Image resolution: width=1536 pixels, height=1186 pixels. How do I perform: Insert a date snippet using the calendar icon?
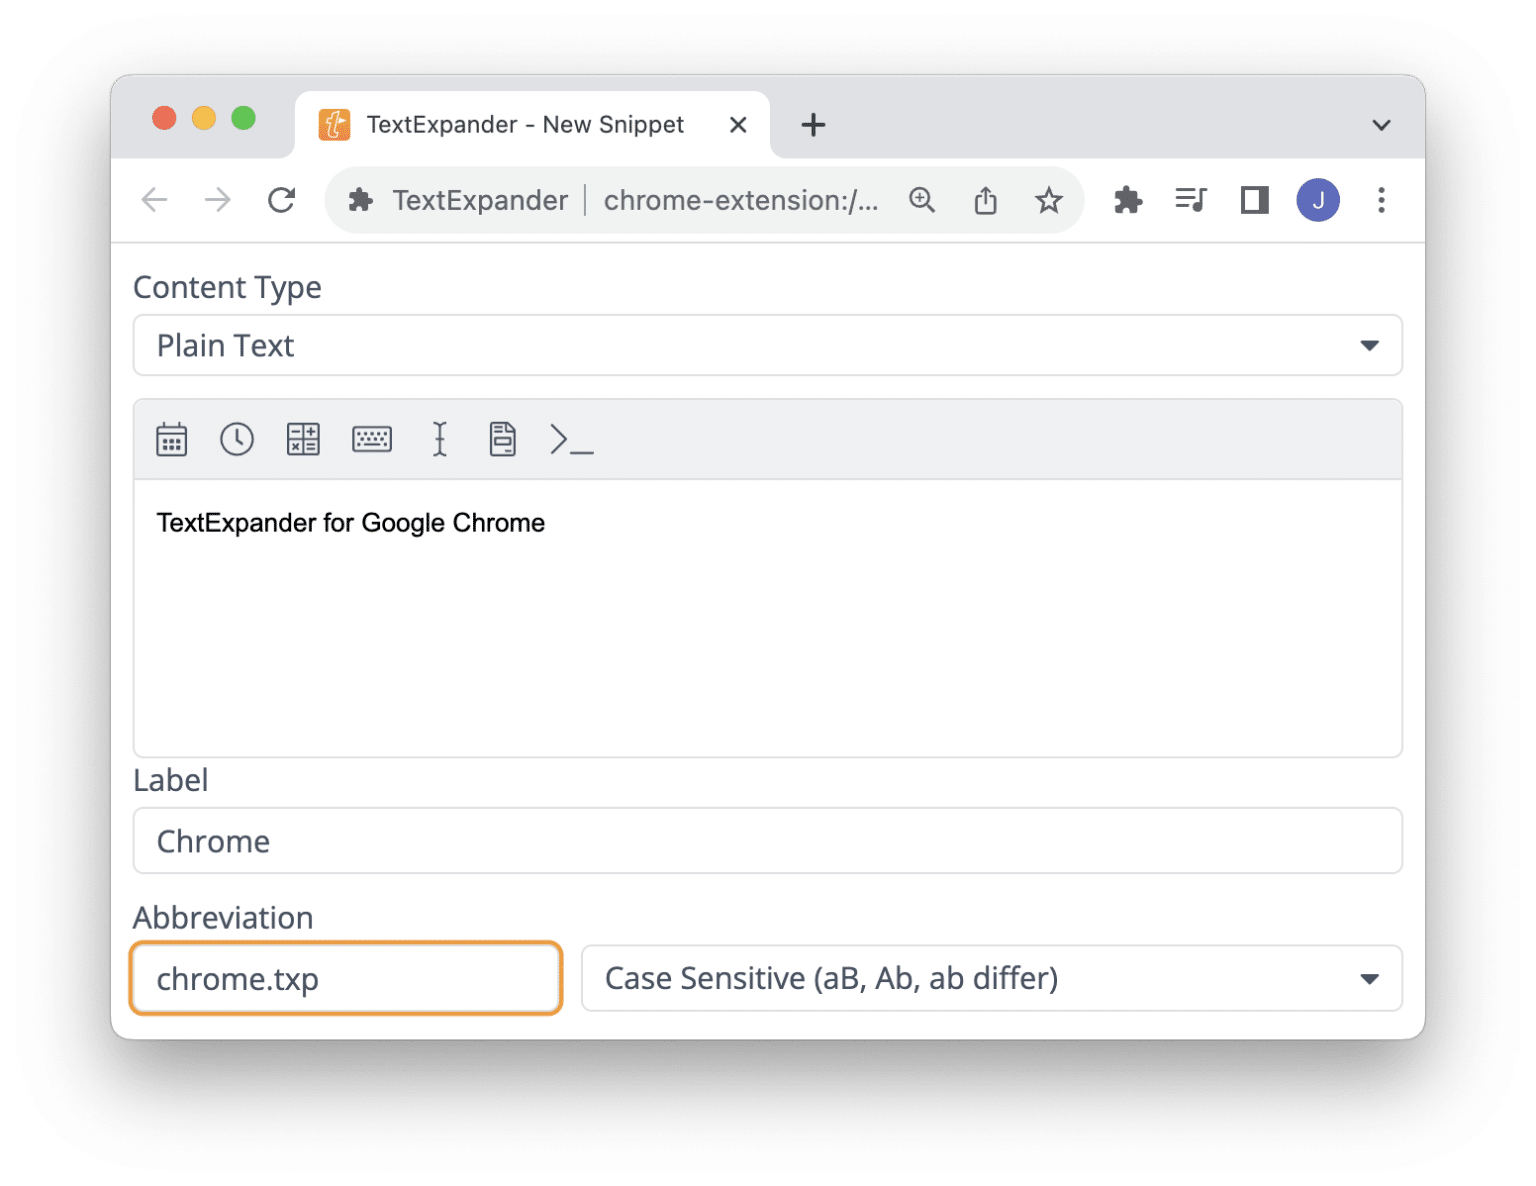(x=171, y=438)
